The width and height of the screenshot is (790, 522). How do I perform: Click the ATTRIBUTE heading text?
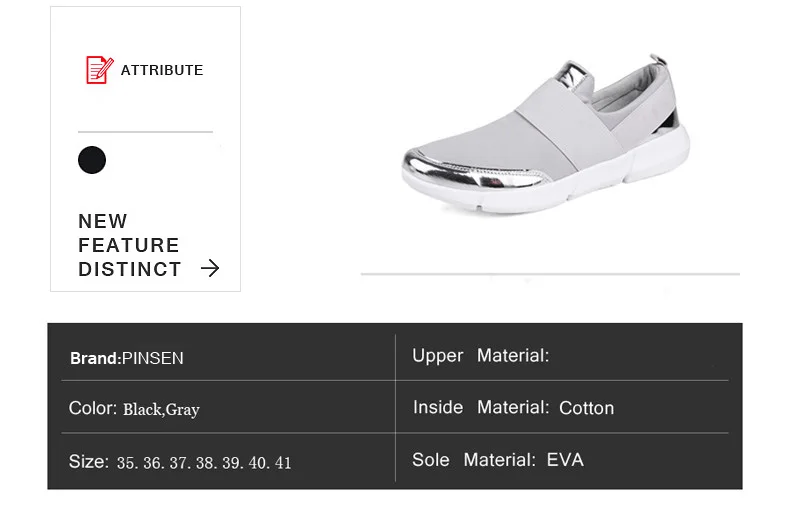(161, 70)
